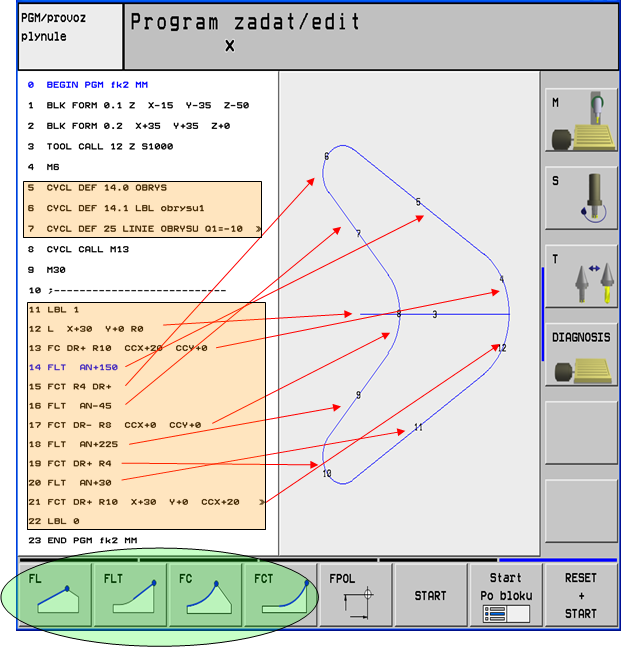
Task: Select line 19 FCT DR+ R4
Action: (70, 463)
